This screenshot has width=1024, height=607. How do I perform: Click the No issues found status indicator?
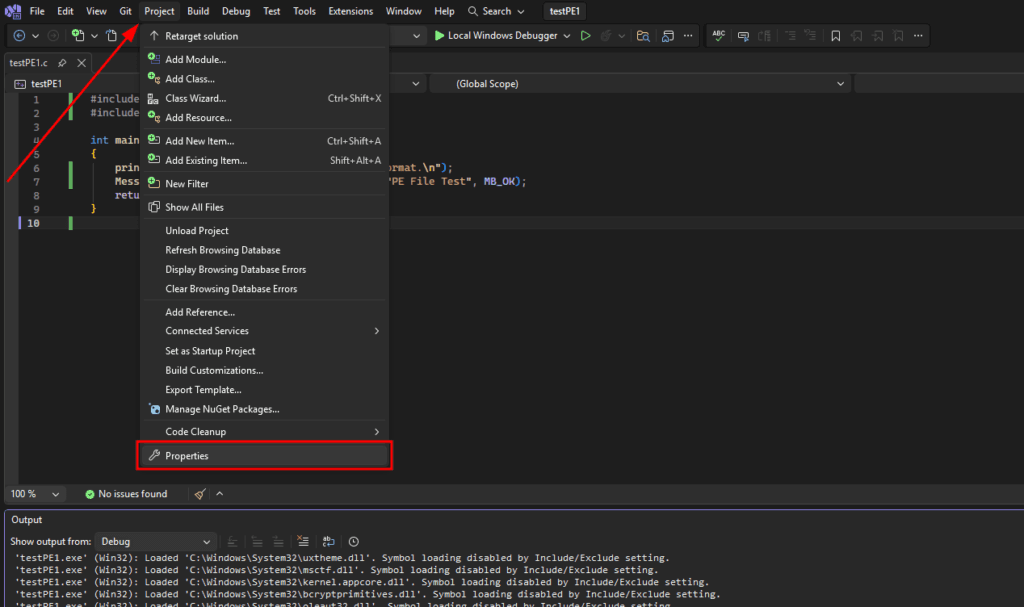(x=126, y=494)
